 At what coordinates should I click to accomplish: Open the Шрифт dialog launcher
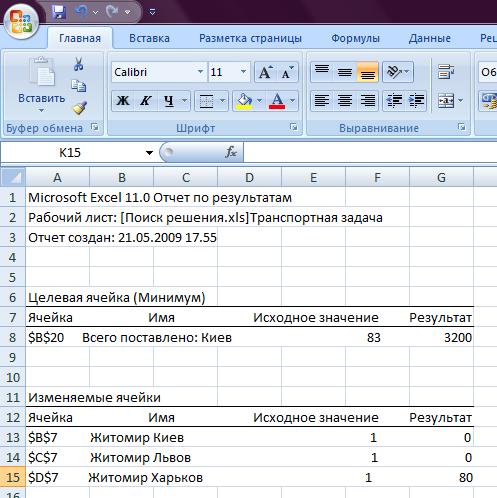(294, 127)
